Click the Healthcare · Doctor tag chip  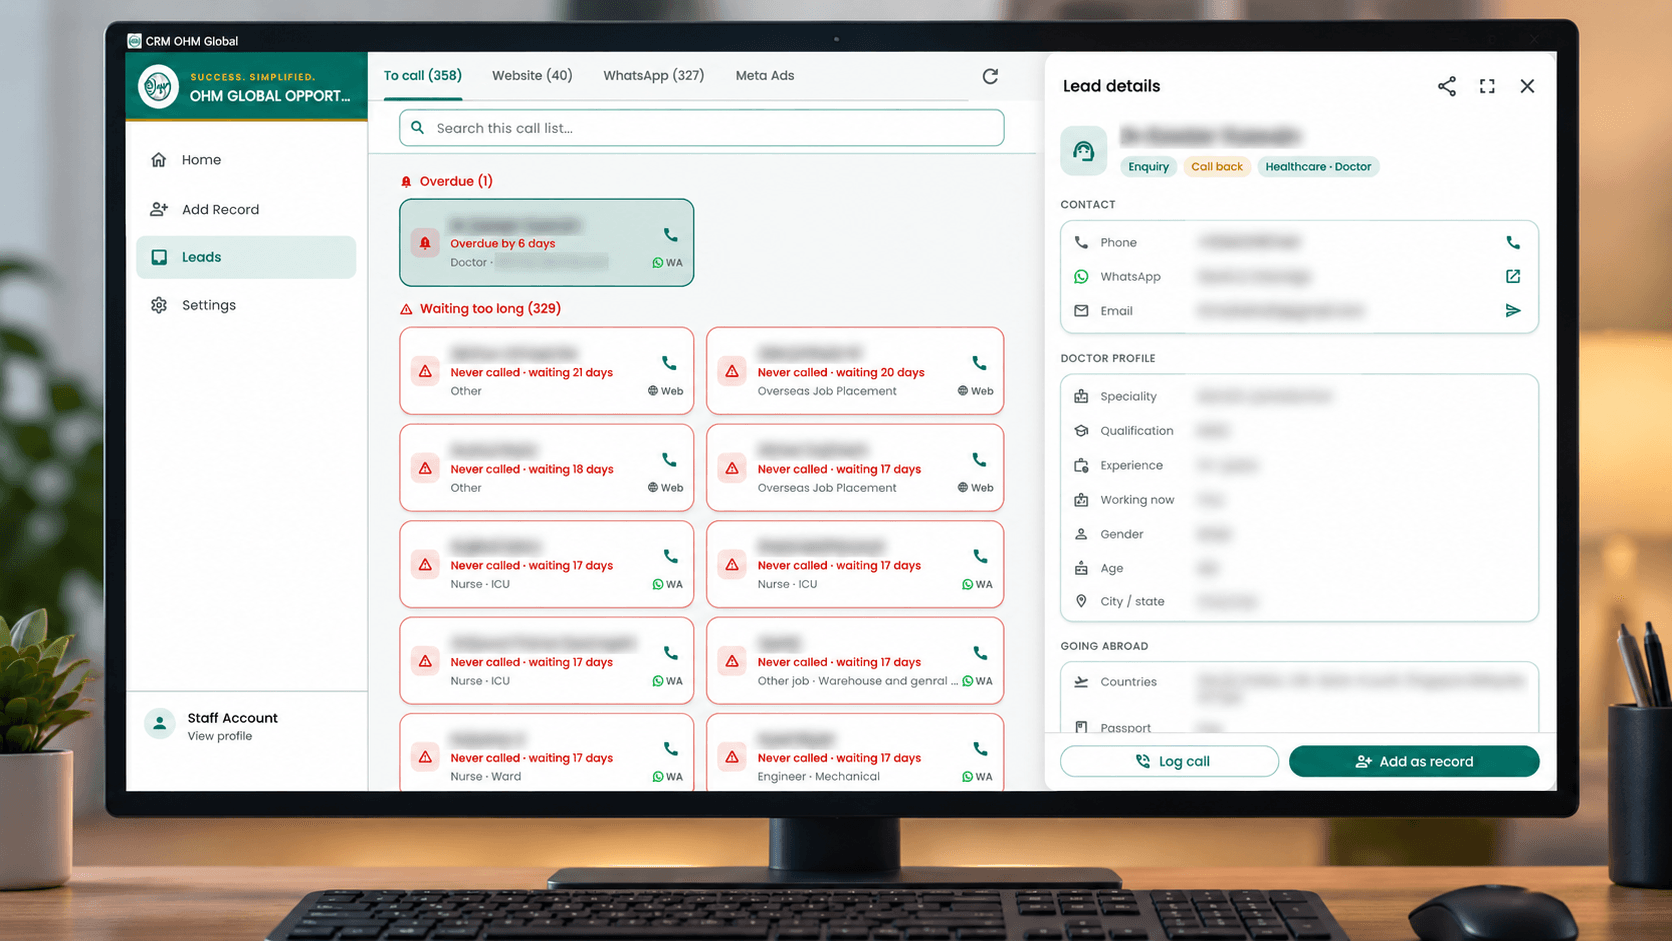(x=1318, y=167)
